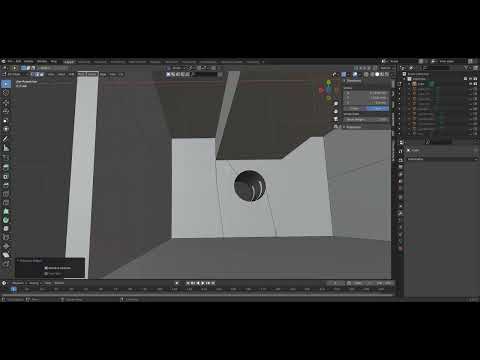Jump to the timeline start frame
Image resolution: width=480 pixels, height=360 pixels.
click(x=187, y=283)
